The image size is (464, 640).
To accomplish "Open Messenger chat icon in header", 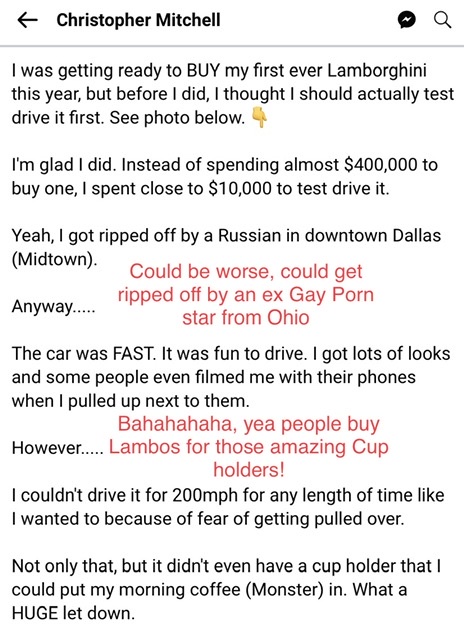I will point(406,20).
